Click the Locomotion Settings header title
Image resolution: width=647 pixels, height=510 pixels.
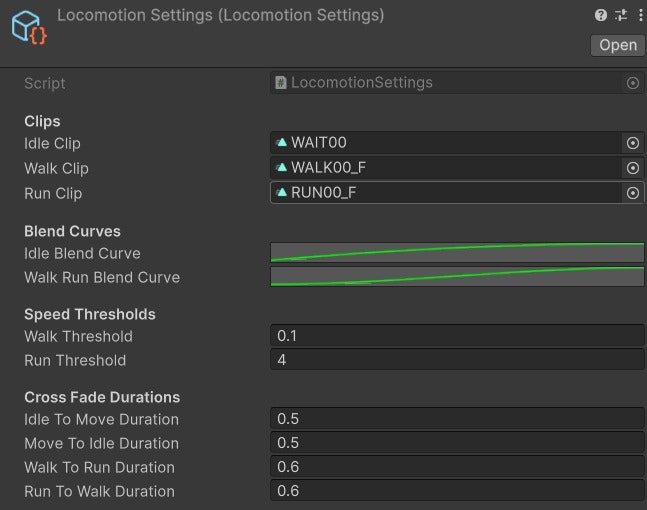221,15
